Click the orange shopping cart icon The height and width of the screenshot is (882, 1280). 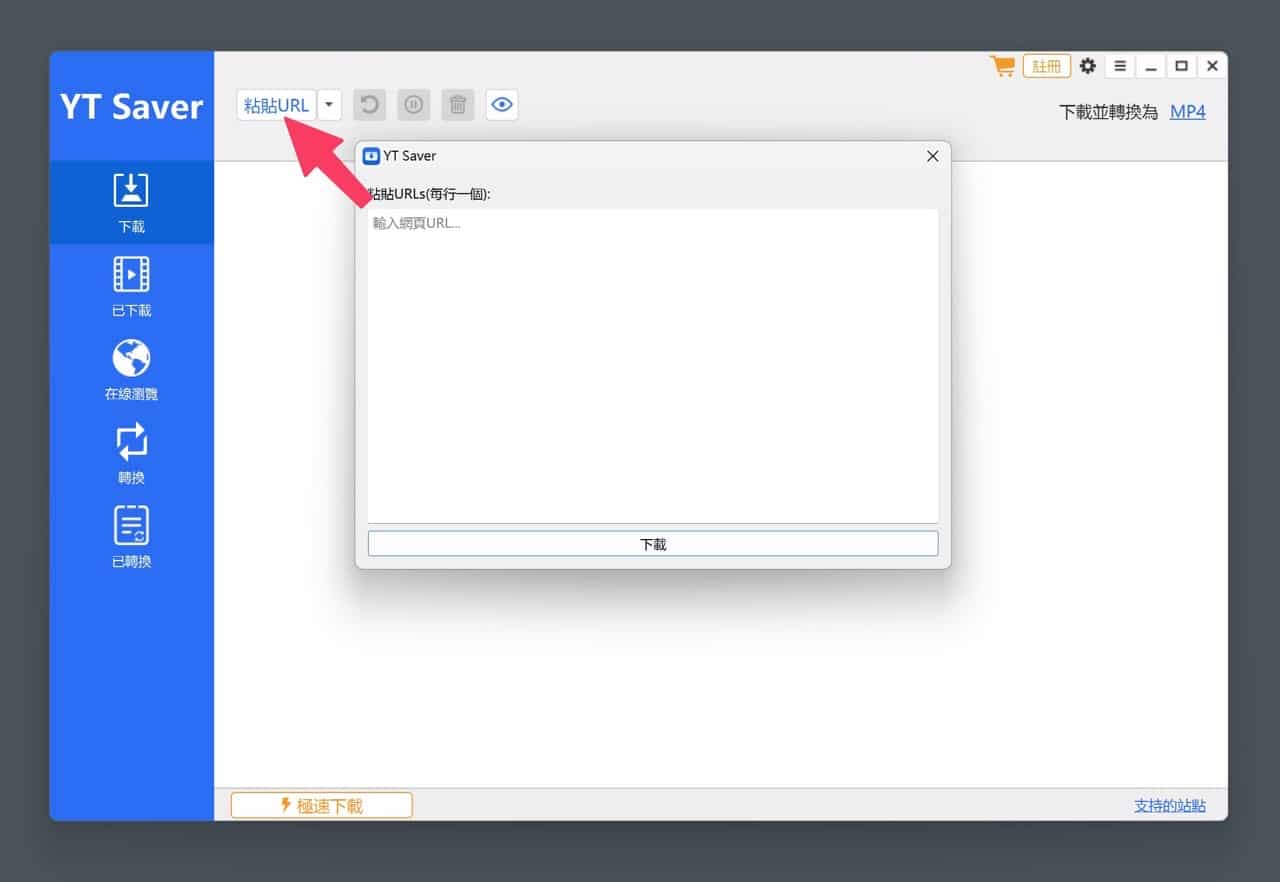click(1002, 66)
